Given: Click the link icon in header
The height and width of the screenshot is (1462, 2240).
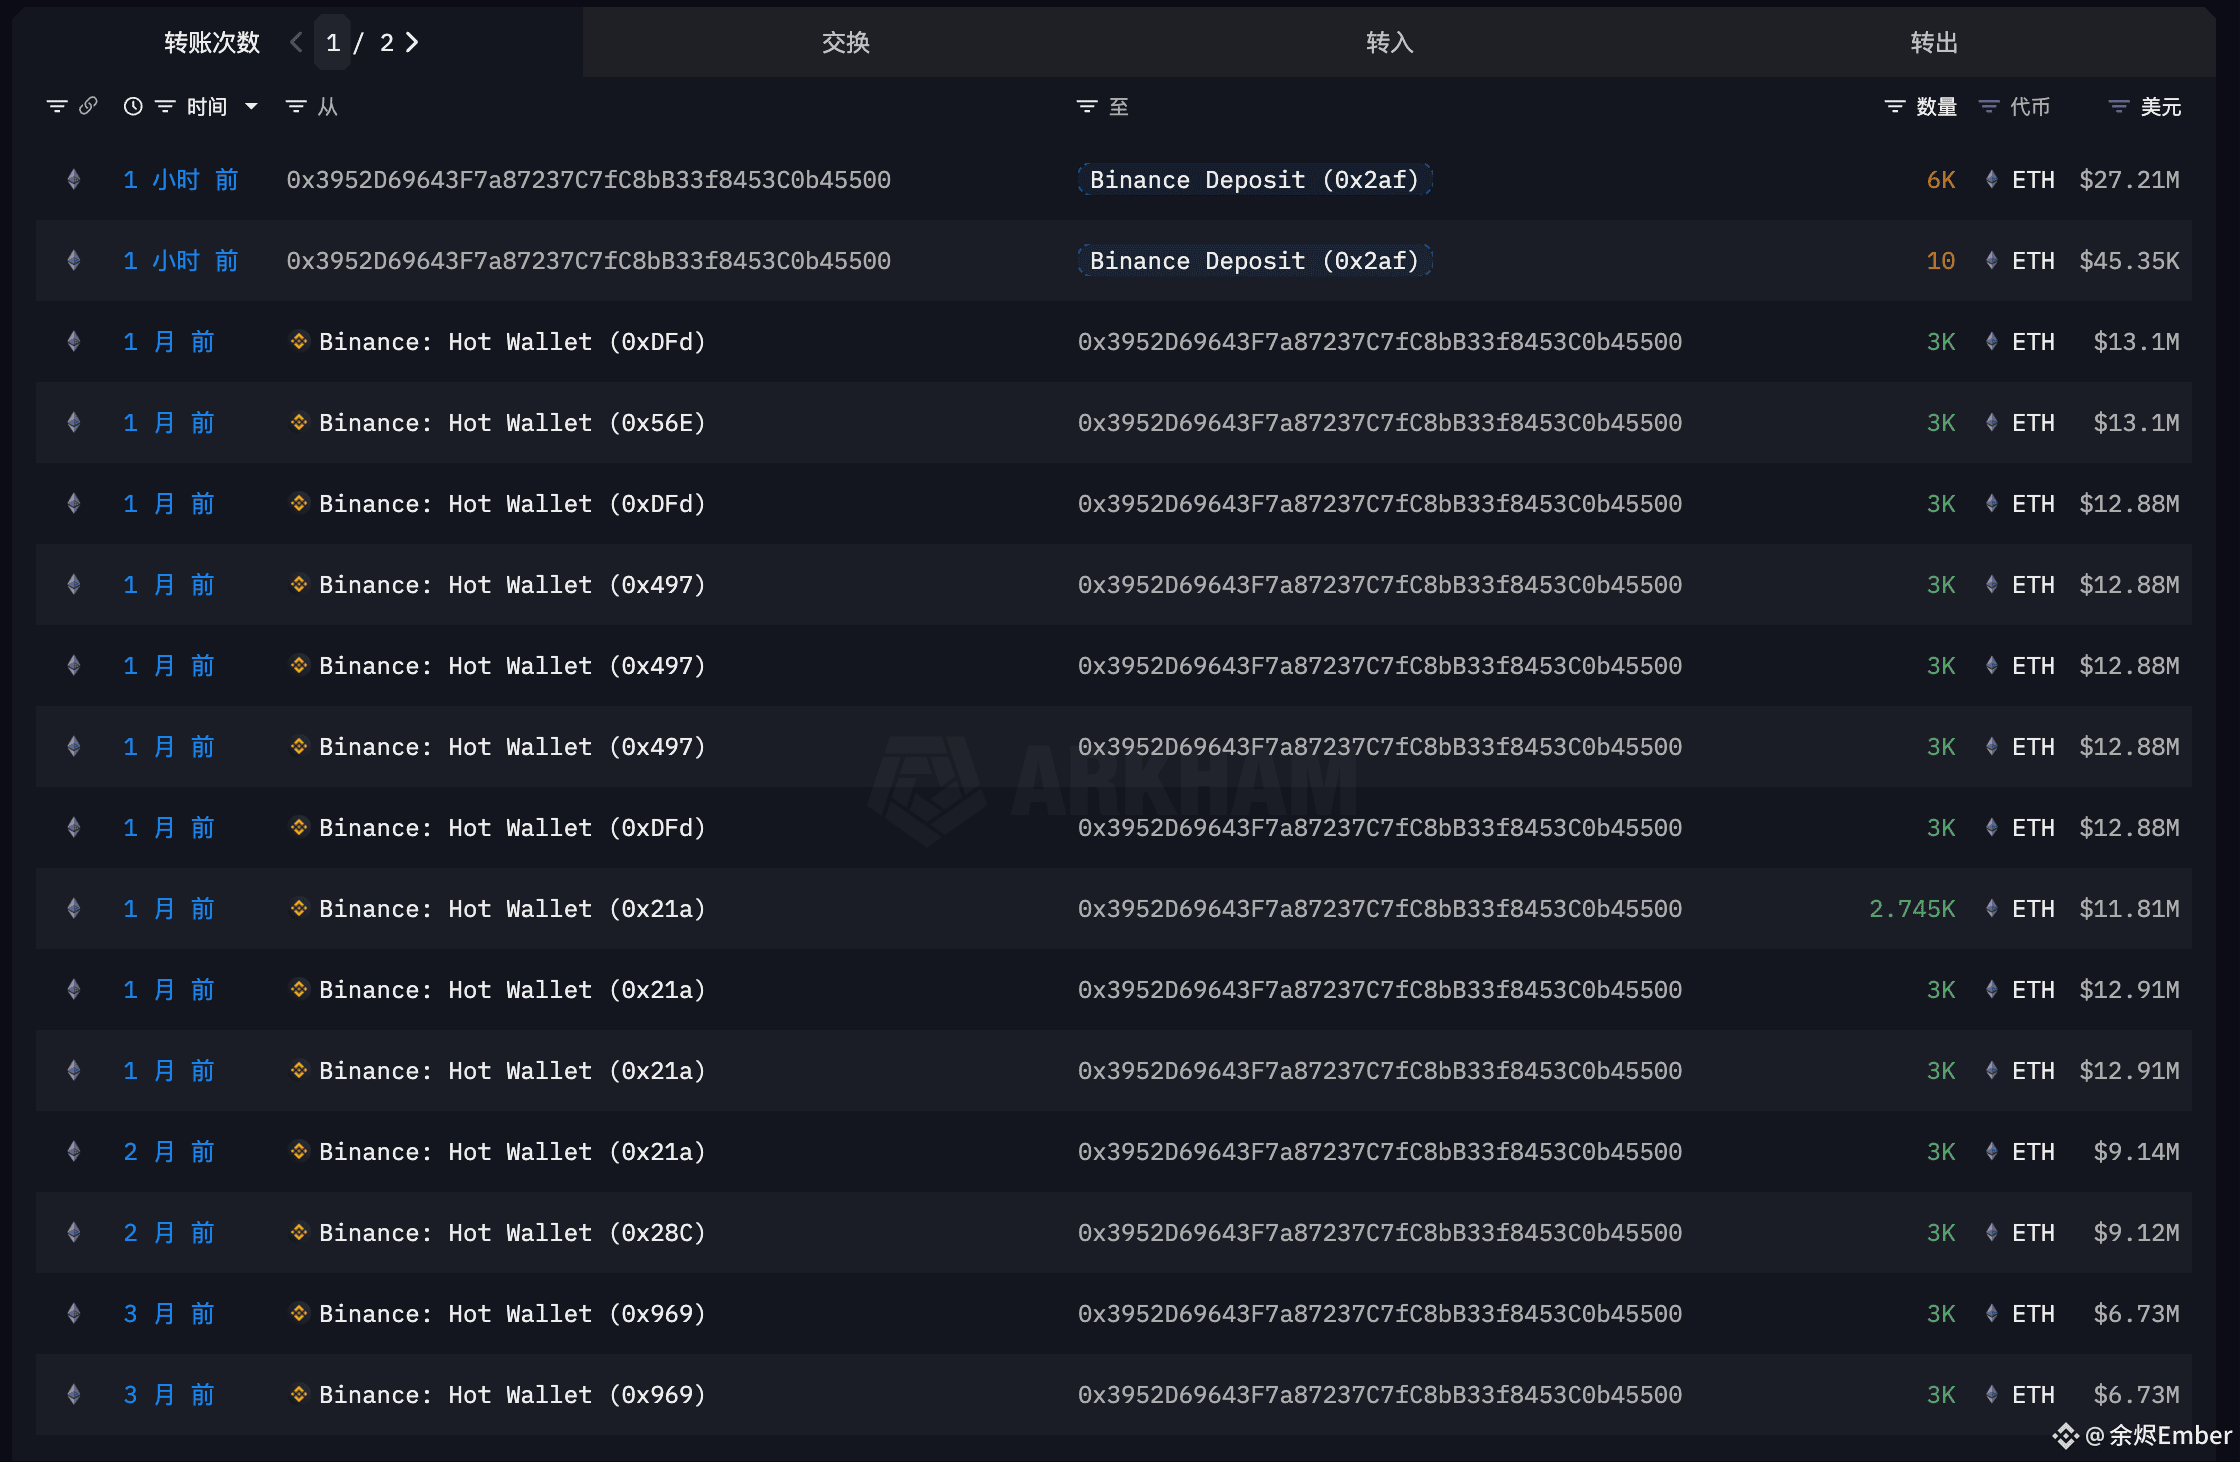Looking at the screenshot, I should tap(88, 106).
